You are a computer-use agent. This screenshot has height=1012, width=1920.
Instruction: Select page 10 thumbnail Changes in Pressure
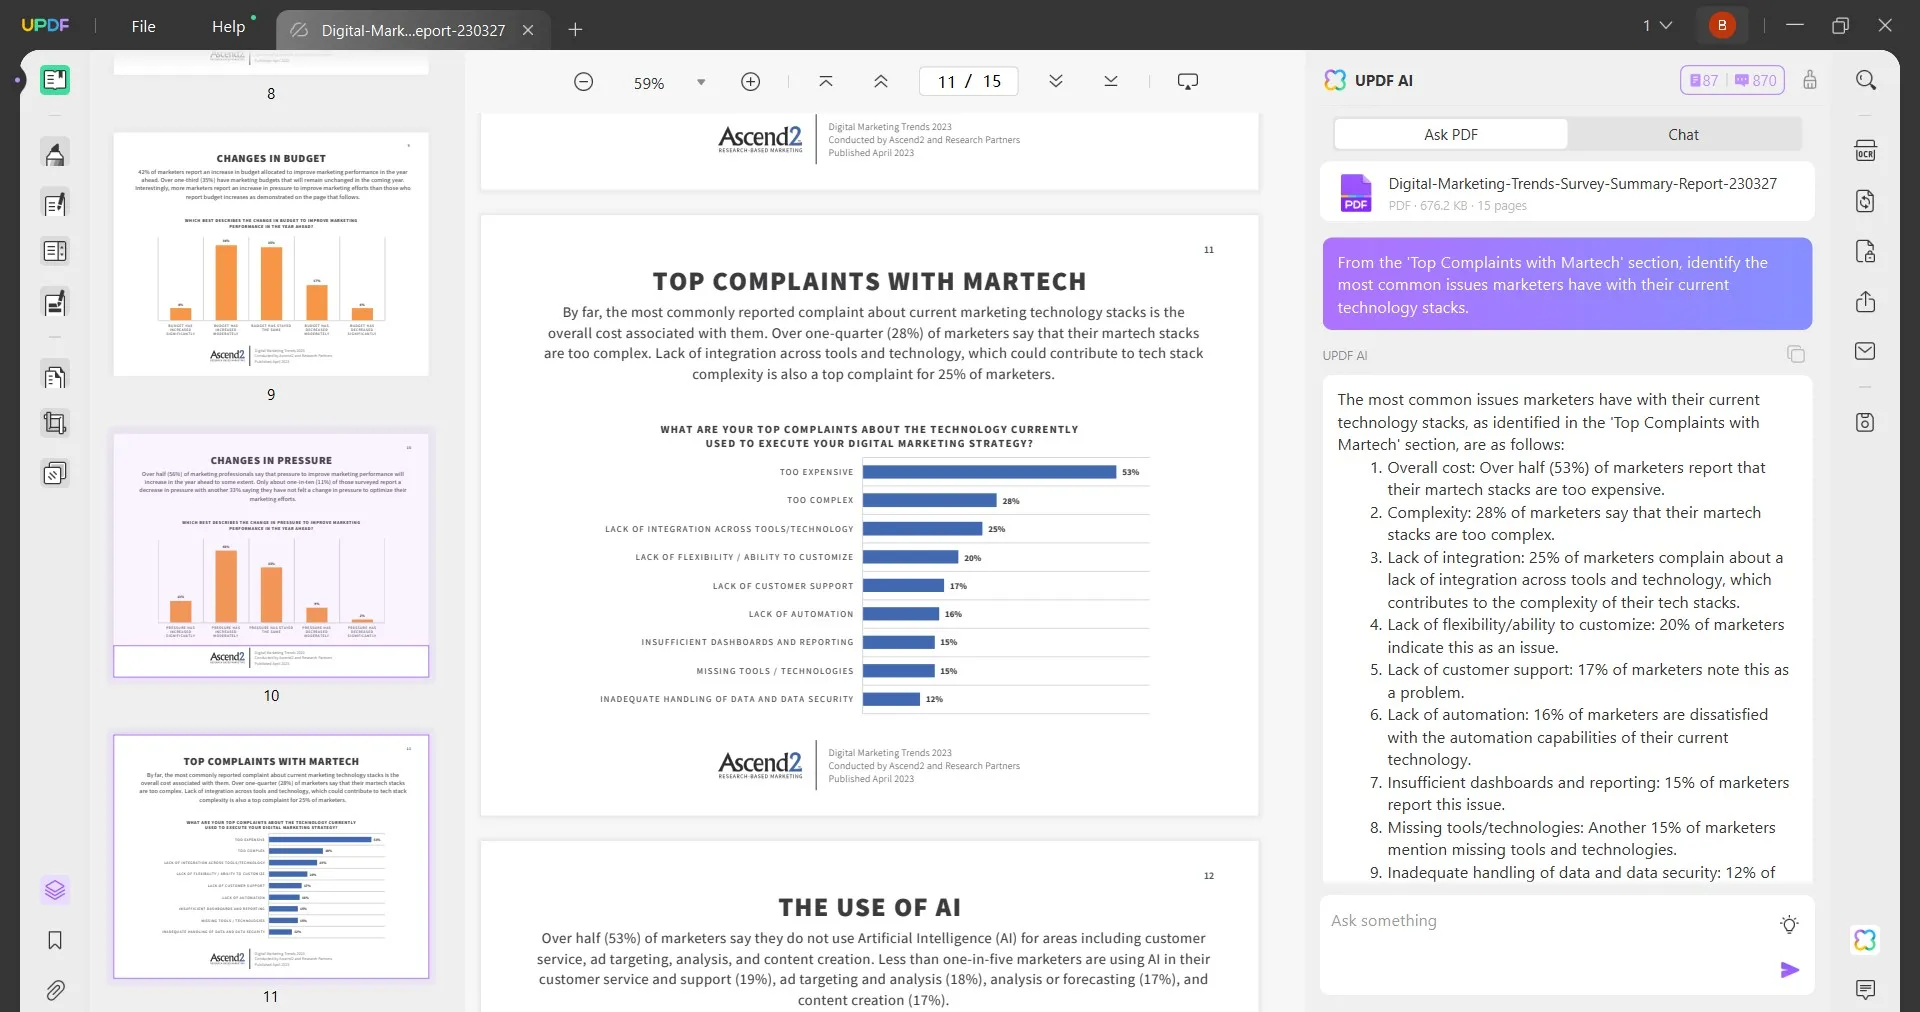click(x=271, y=555)
